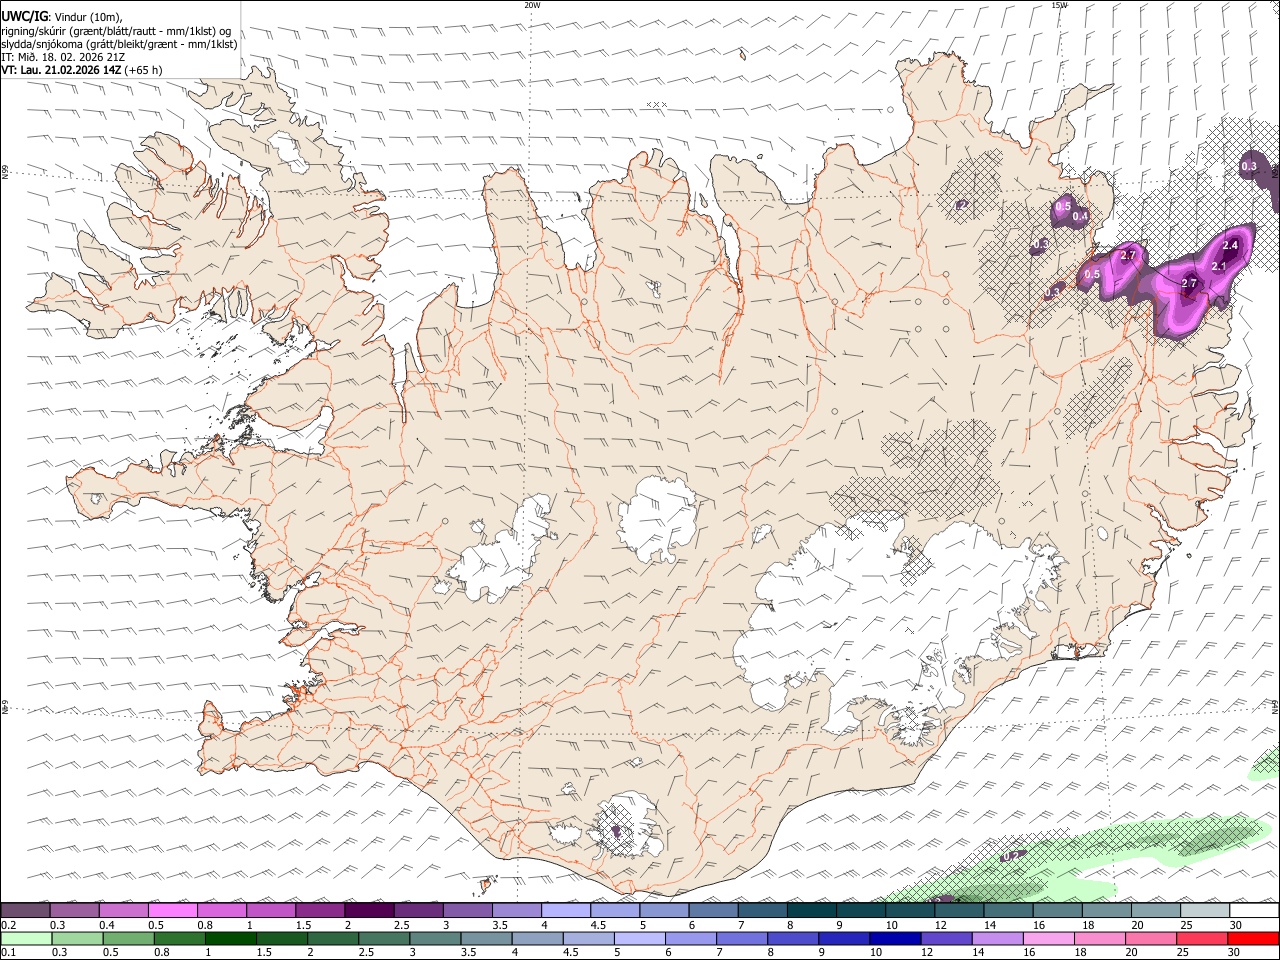This screenshot has height=960, width=1280.
Task: Pick upper legend swatch starting at 0.8
Action: 221,910
